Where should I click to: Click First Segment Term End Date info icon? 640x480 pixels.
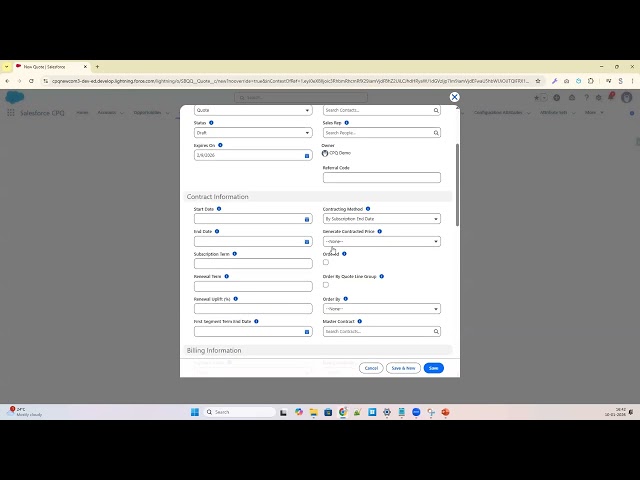point(256,321)
